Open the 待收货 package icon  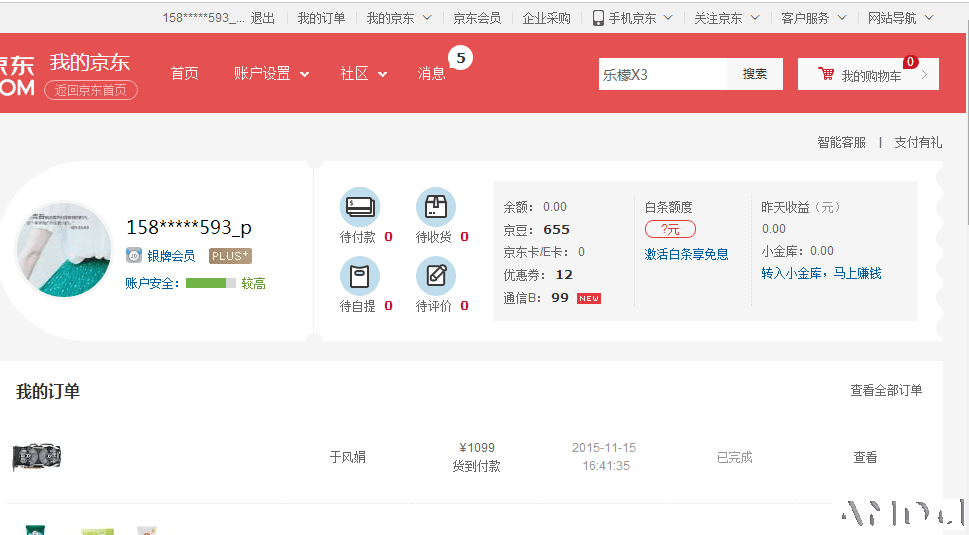(436, 207)
